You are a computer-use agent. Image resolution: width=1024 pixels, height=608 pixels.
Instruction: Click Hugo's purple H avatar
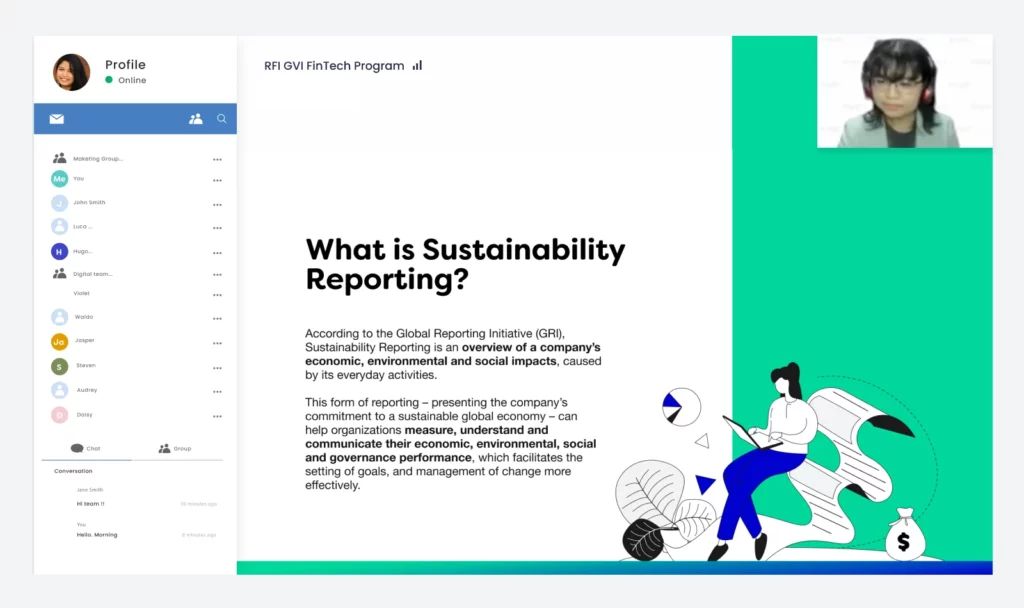[x=59, y=251]
